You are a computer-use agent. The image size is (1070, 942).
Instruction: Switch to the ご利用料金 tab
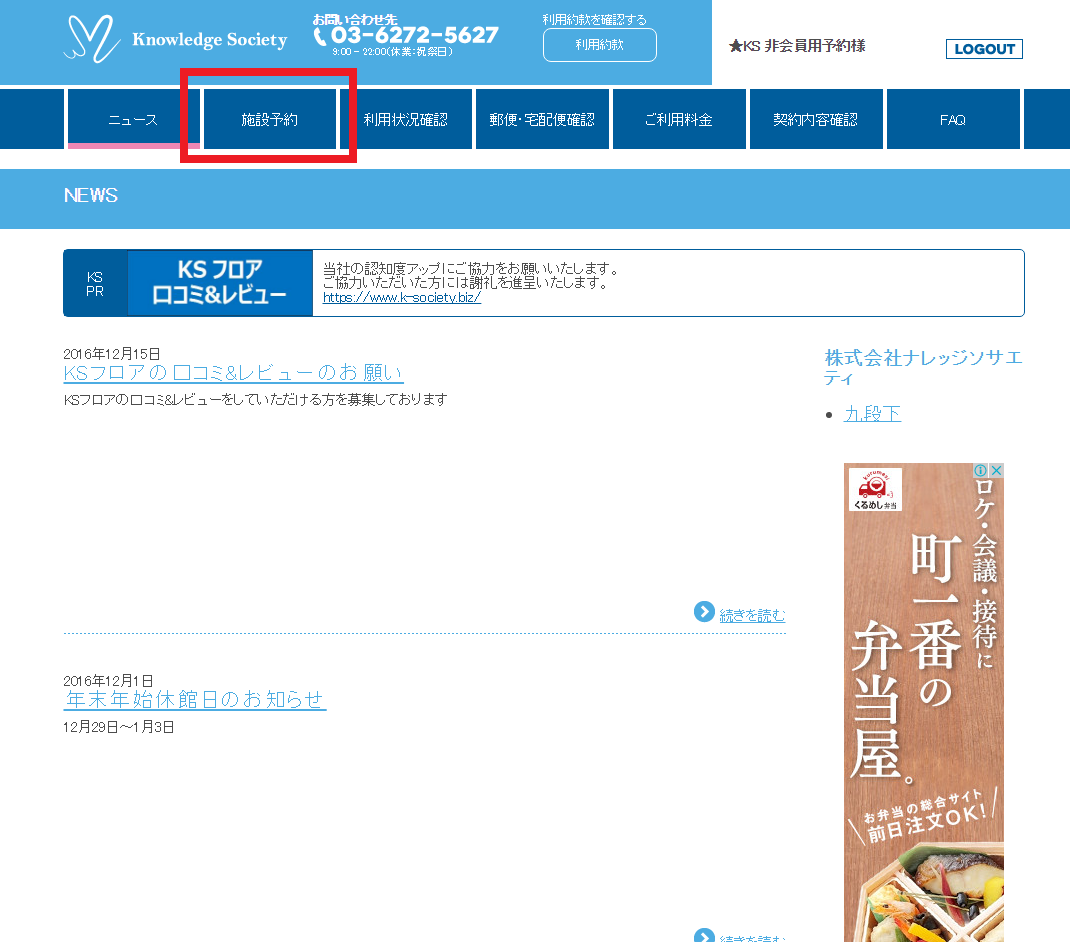point(679,119)
